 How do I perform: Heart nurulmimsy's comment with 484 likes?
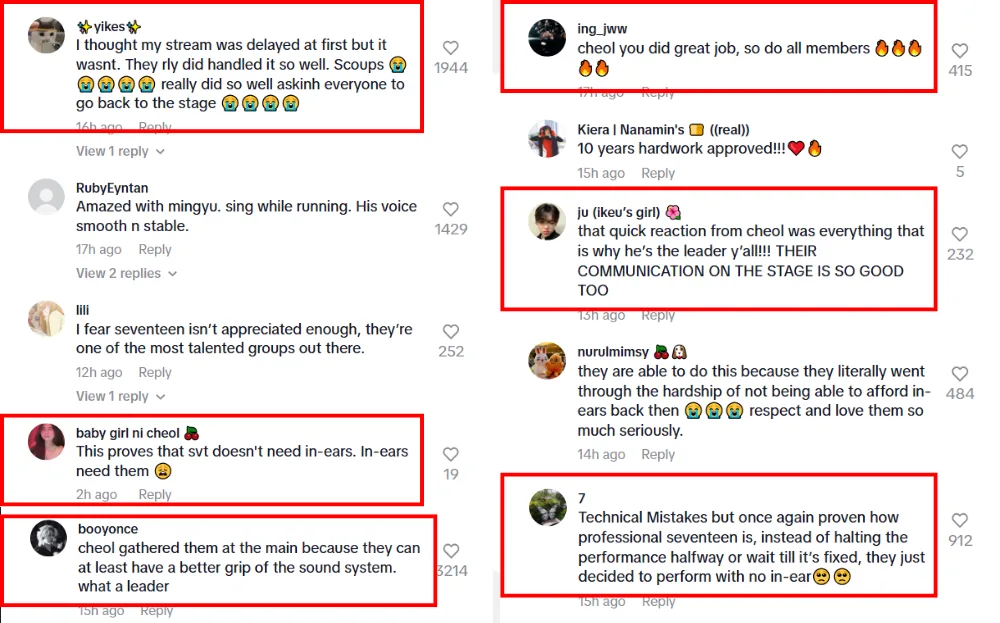(959, 374)
